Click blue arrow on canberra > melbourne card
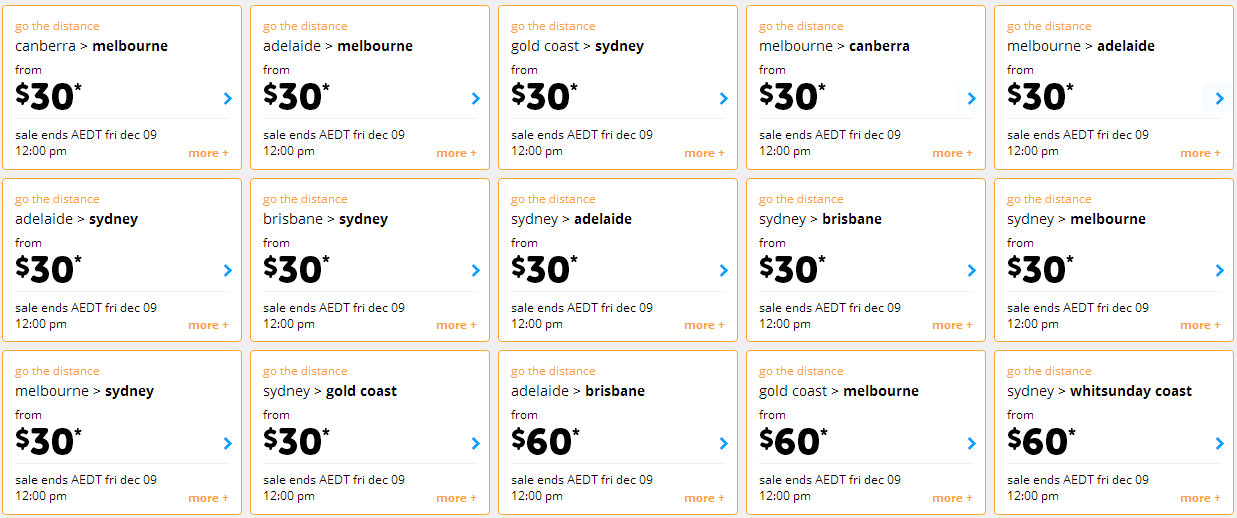1237x518 pixels. pos(227,98)
